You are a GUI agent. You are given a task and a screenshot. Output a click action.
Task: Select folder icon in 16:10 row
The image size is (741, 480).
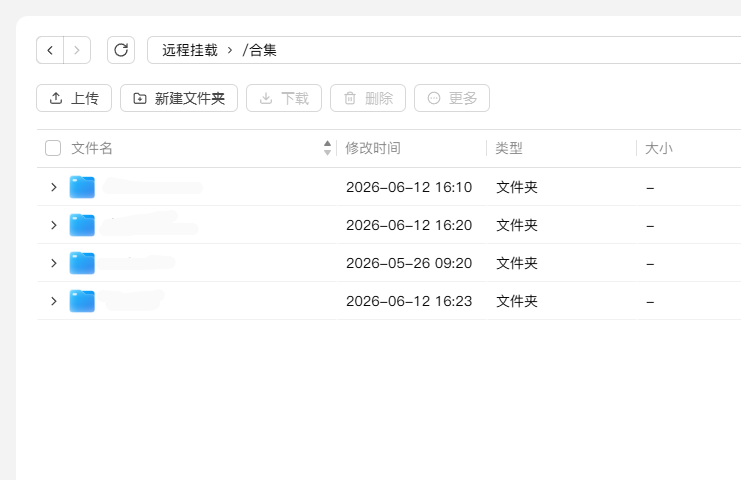(82, 187)
